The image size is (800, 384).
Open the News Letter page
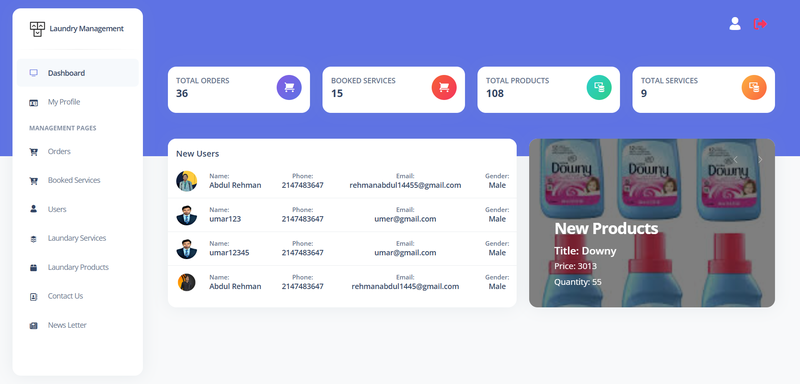click(x=78, y=325)
